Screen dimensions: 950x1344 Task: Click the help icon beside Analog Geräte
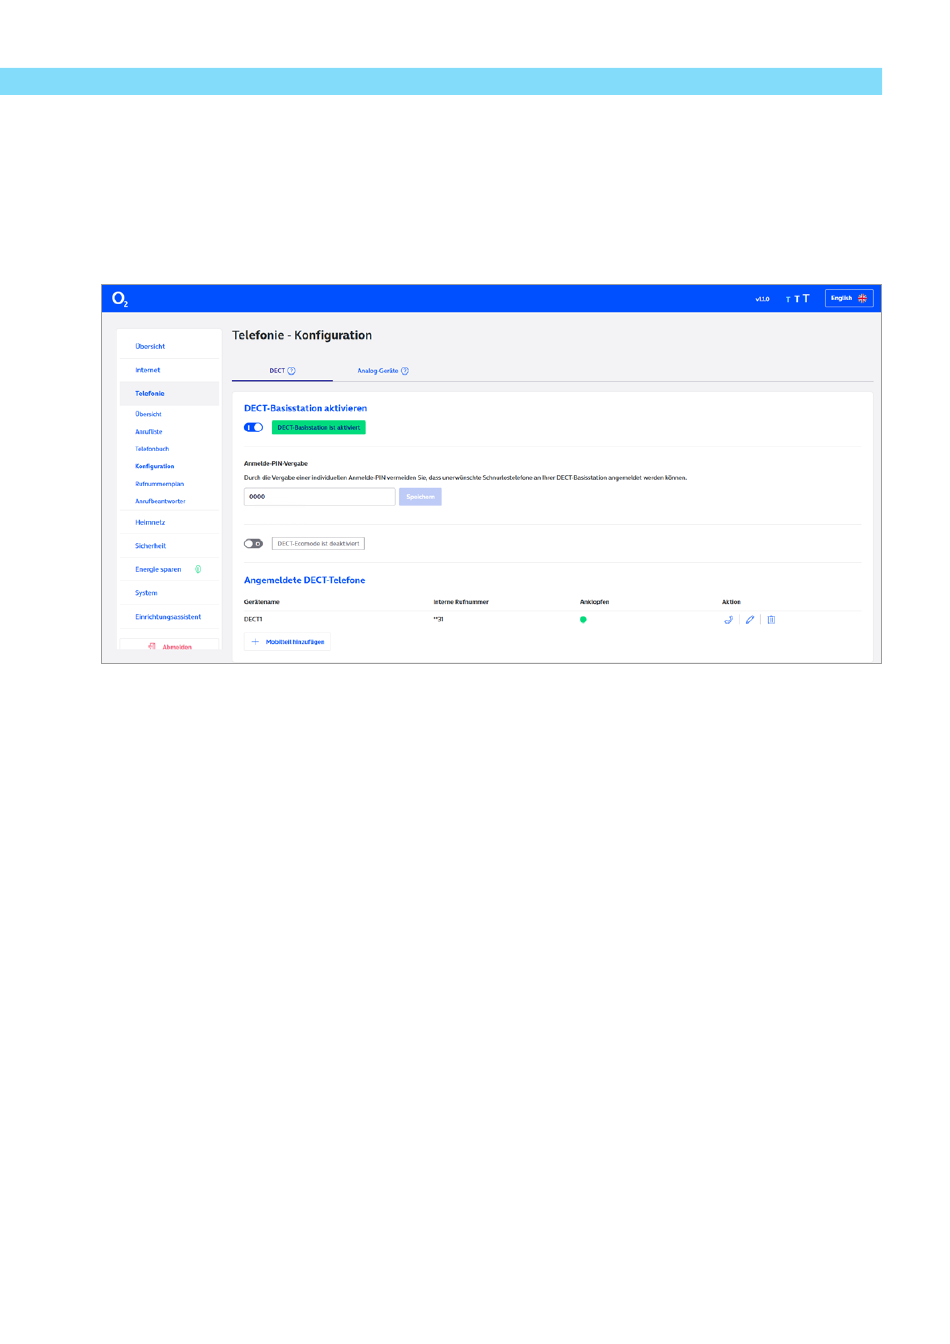(405, 371)
